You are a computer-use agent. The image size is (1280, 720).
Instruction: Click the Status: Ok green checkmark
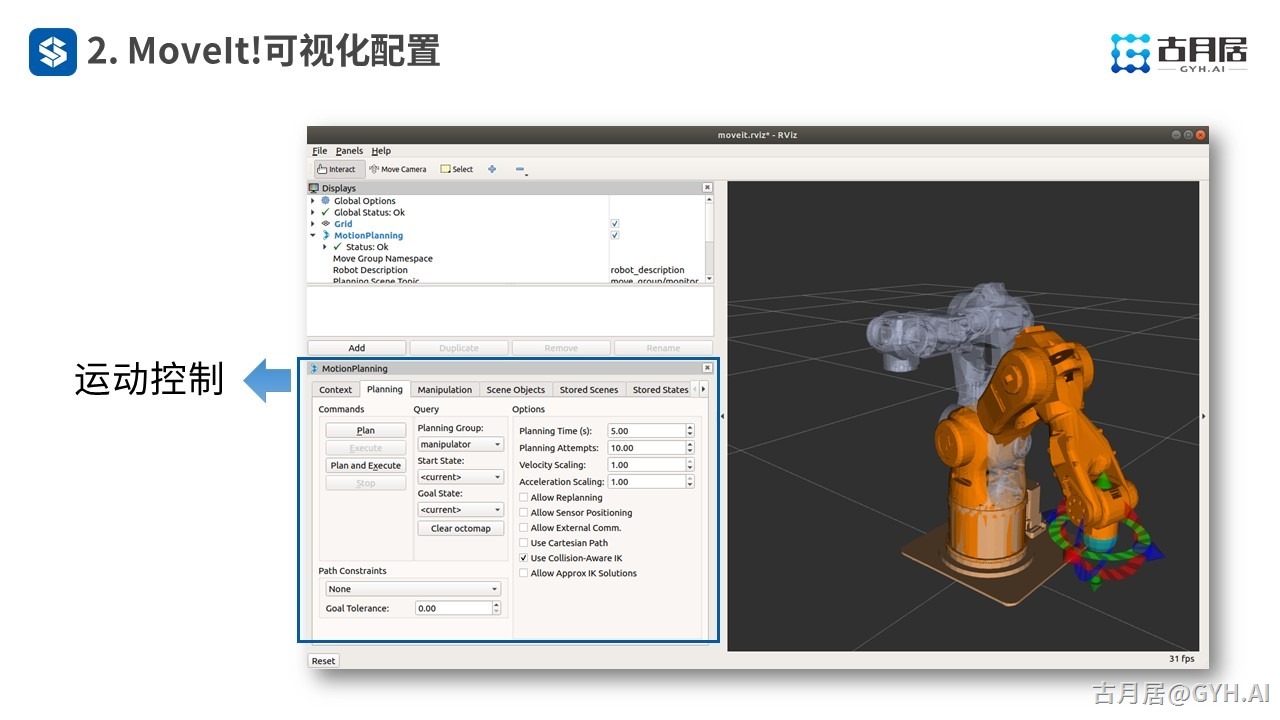pos(337,247)
